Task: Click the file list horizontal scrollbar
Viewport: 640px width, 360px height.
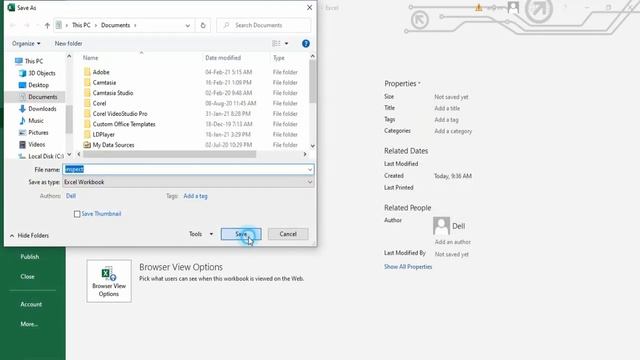Action: click(169, 154)
